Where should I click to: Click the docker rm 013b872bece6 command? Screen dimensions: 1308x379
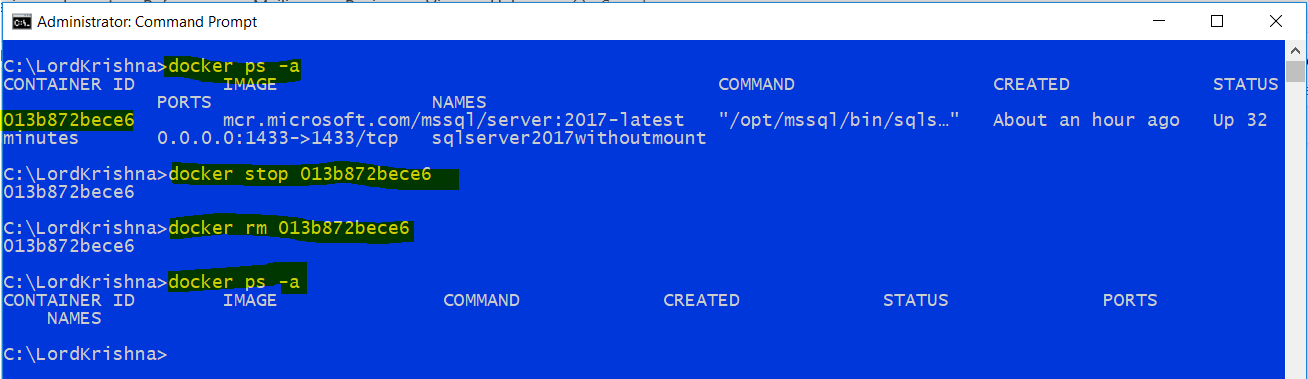291,229
